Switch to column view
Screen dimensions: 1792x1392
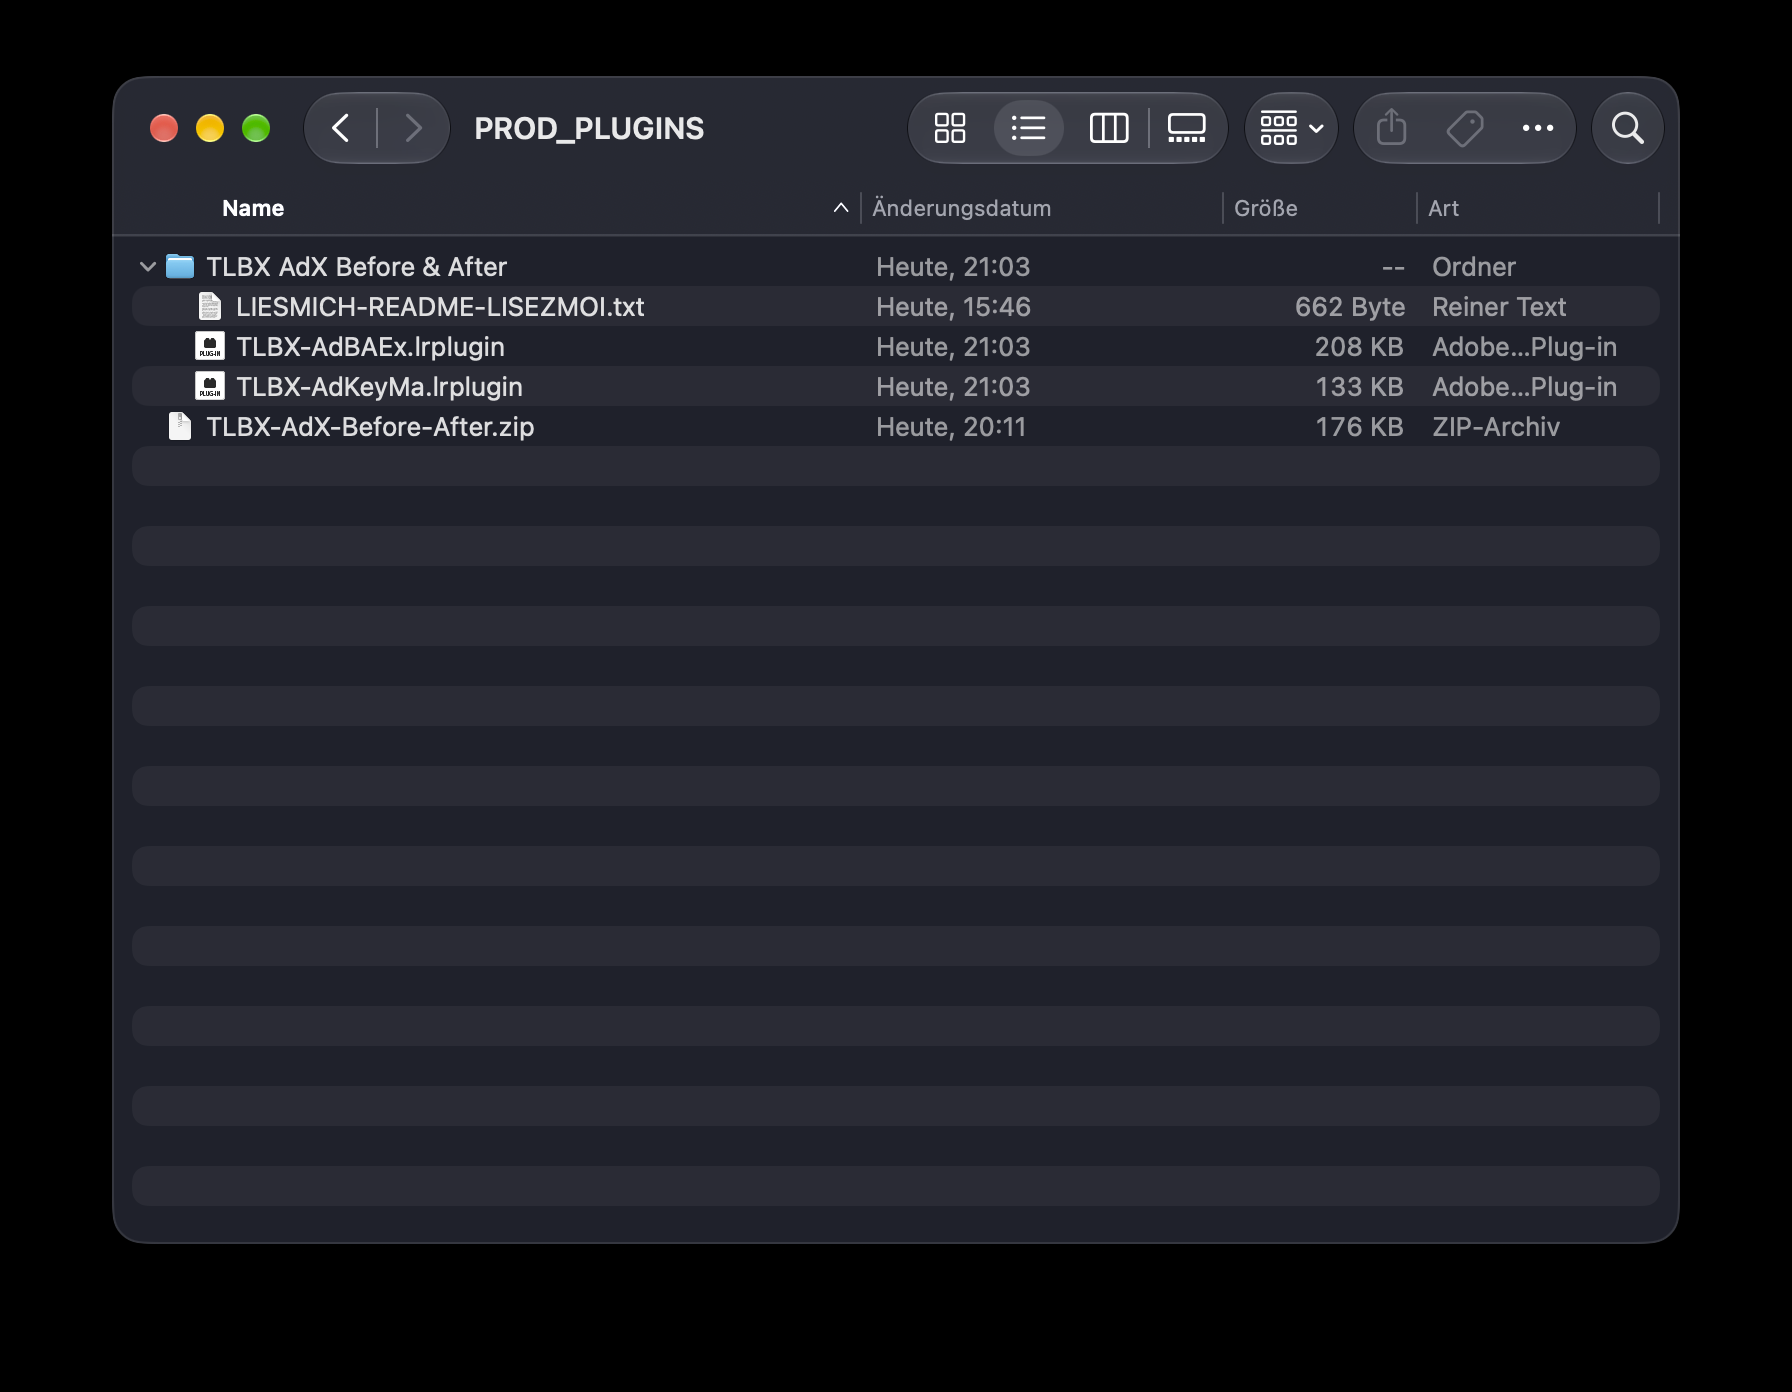tap(1109, 128)
